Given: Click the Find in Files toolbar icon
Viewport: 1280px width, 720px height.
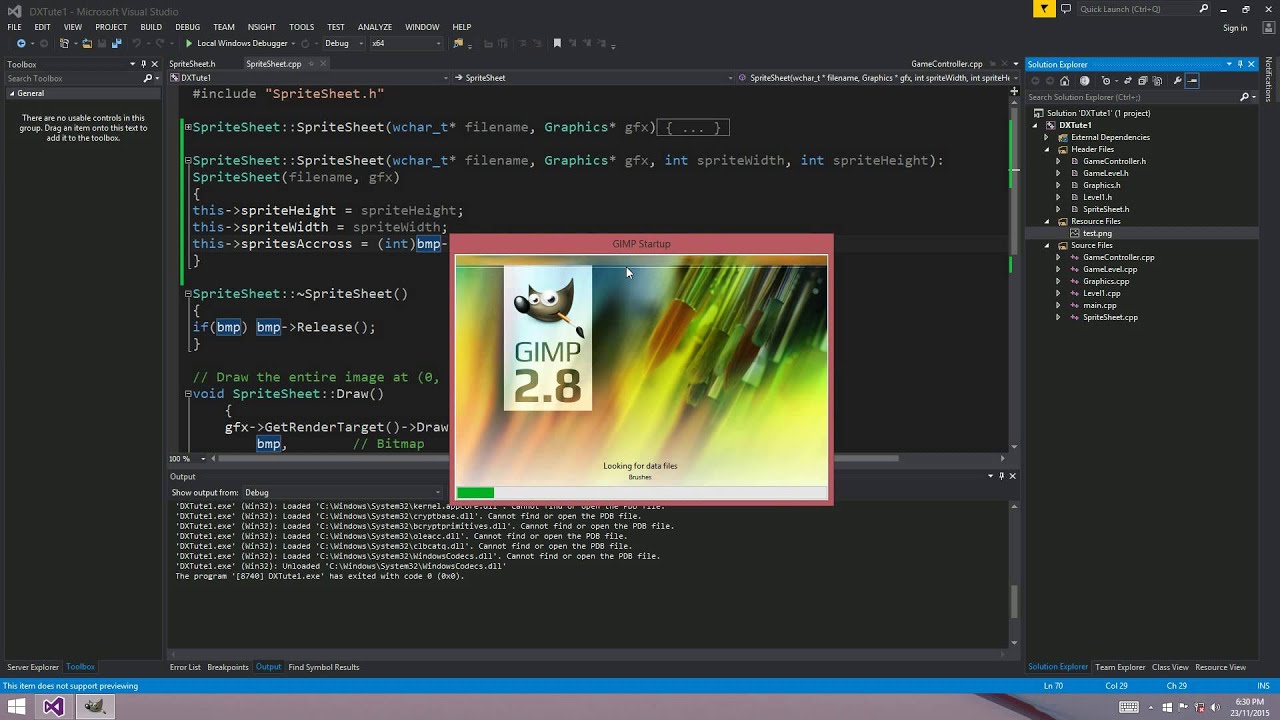Looking at the screenshot, I should [x=459, y=43].
